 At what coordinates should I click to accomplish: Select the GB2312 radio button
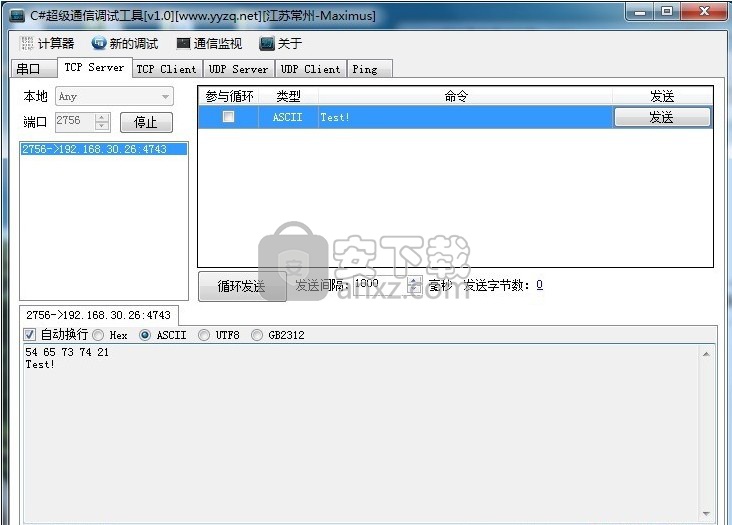[257, 335]
